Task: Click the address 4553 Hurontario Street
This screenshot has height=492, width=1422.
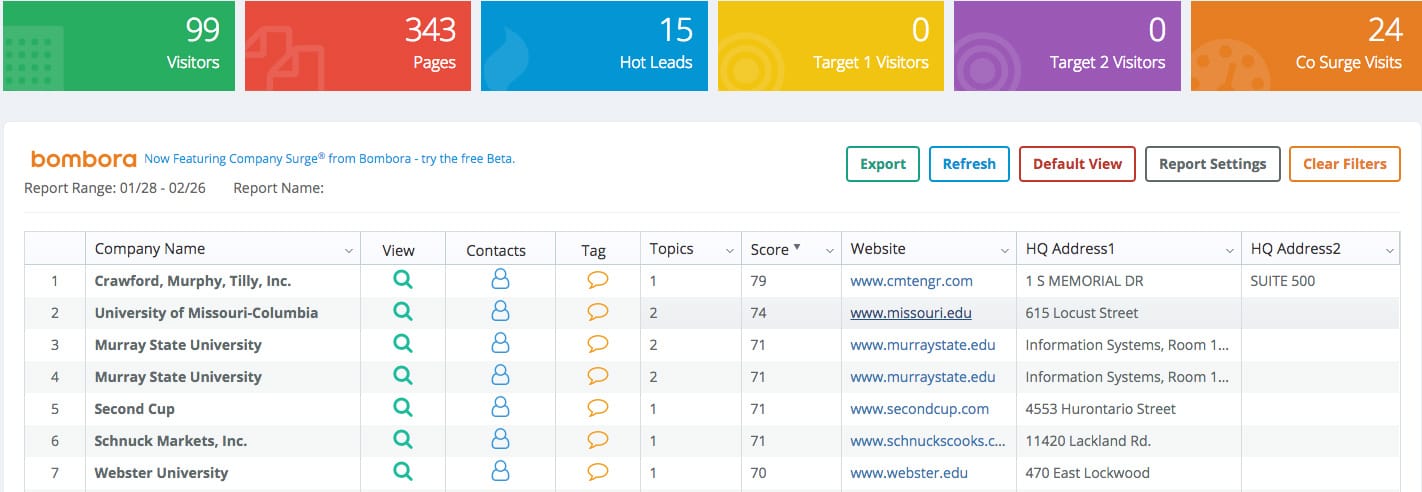Action: (1101, 409)
